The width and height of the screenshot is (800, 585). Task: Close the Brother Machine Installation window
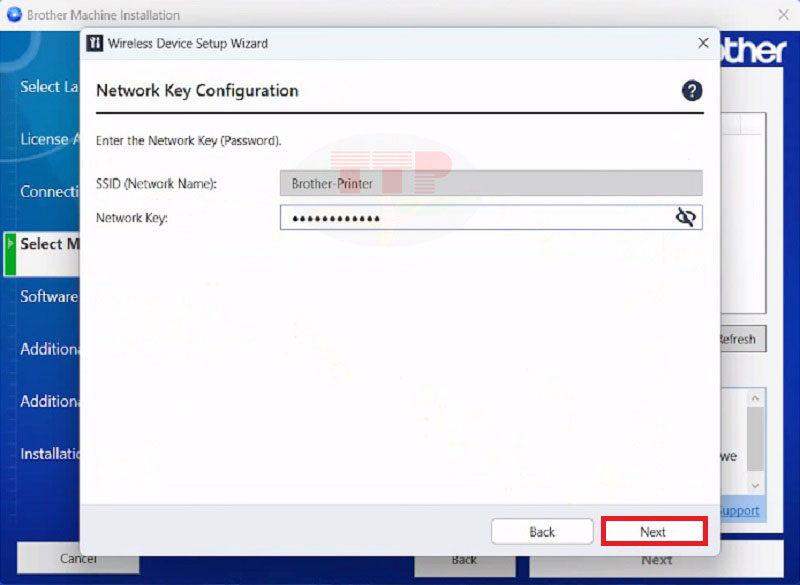coord(783,15)
